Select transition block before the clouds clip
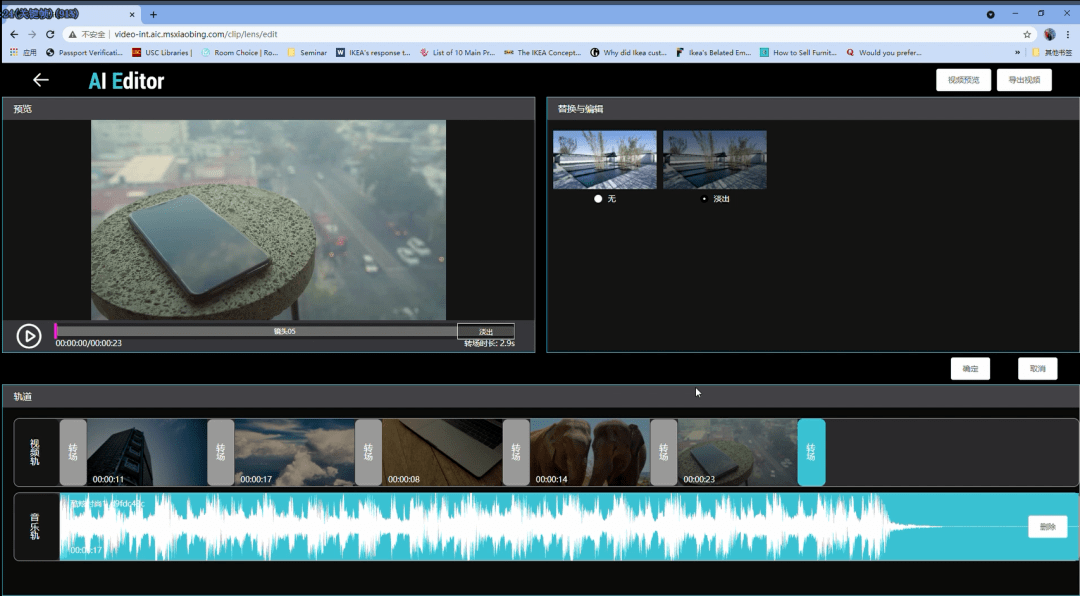Viewport: 1080px width, 596px height. tap(220, 452)
